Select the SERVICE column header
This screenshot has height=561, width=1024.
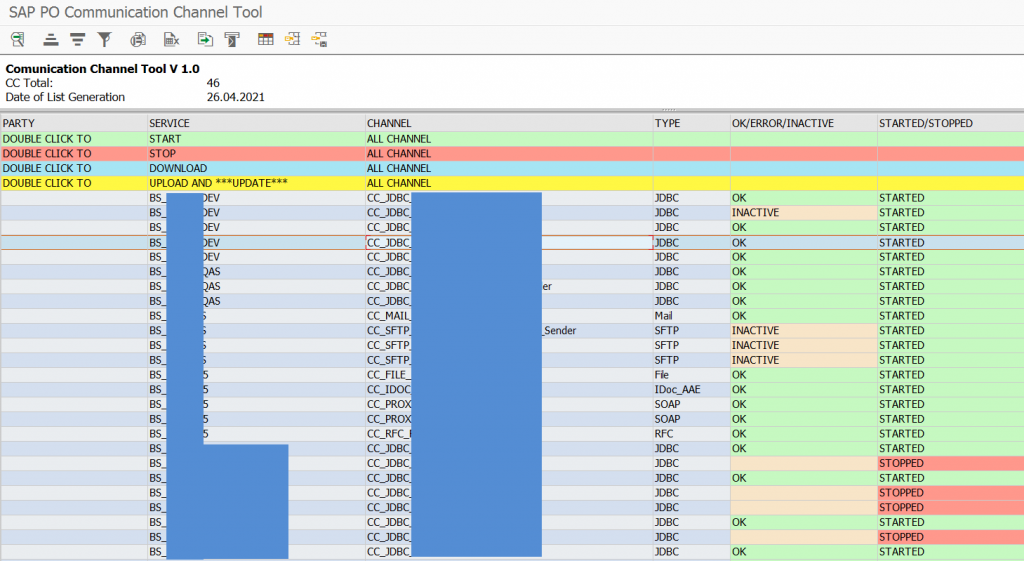tap(257, 123)
